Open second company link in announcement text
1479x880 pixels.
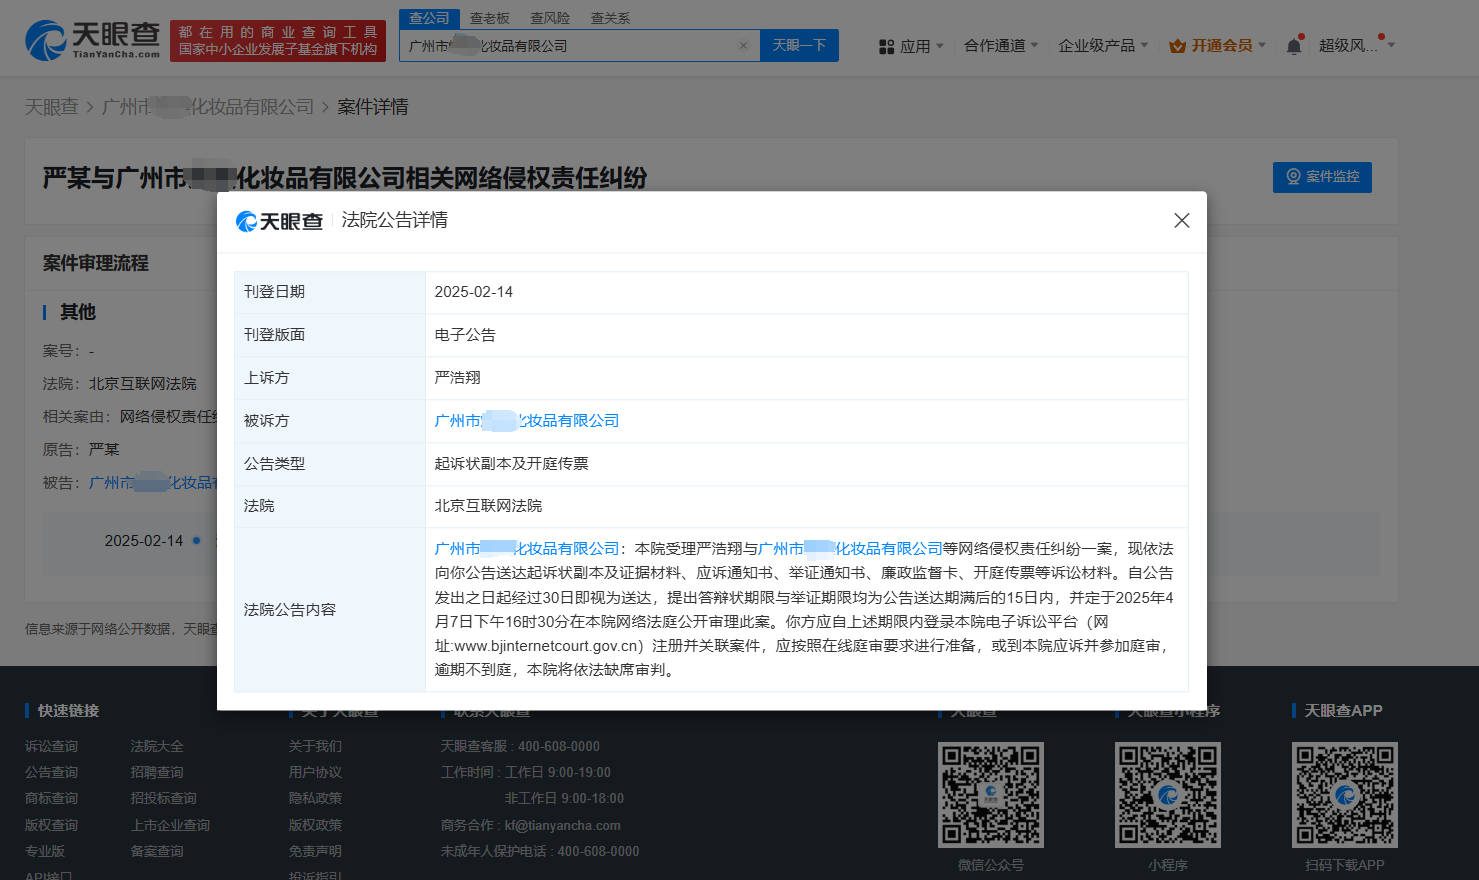coord(851,549)
